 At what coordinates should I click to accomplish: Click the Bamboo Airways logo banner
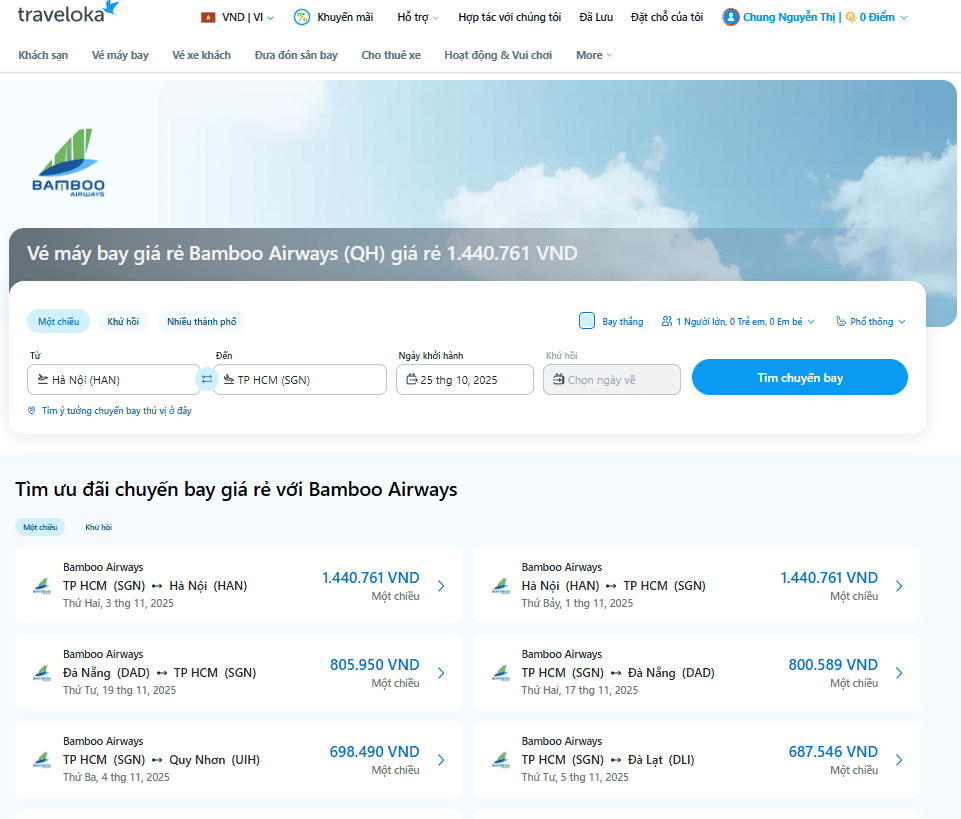[x=68, y=163]
